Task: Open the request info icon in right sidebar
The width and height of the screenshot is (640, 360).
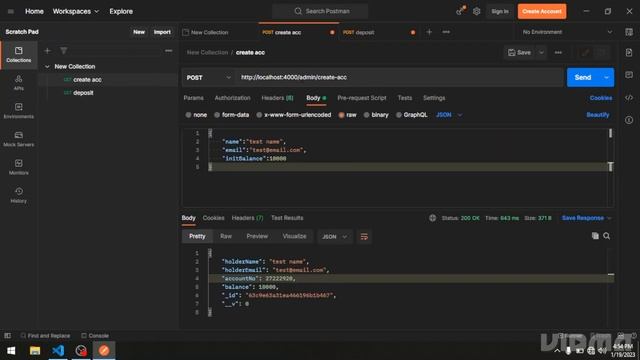Action: pyautogui.click(x=629, y=120)
